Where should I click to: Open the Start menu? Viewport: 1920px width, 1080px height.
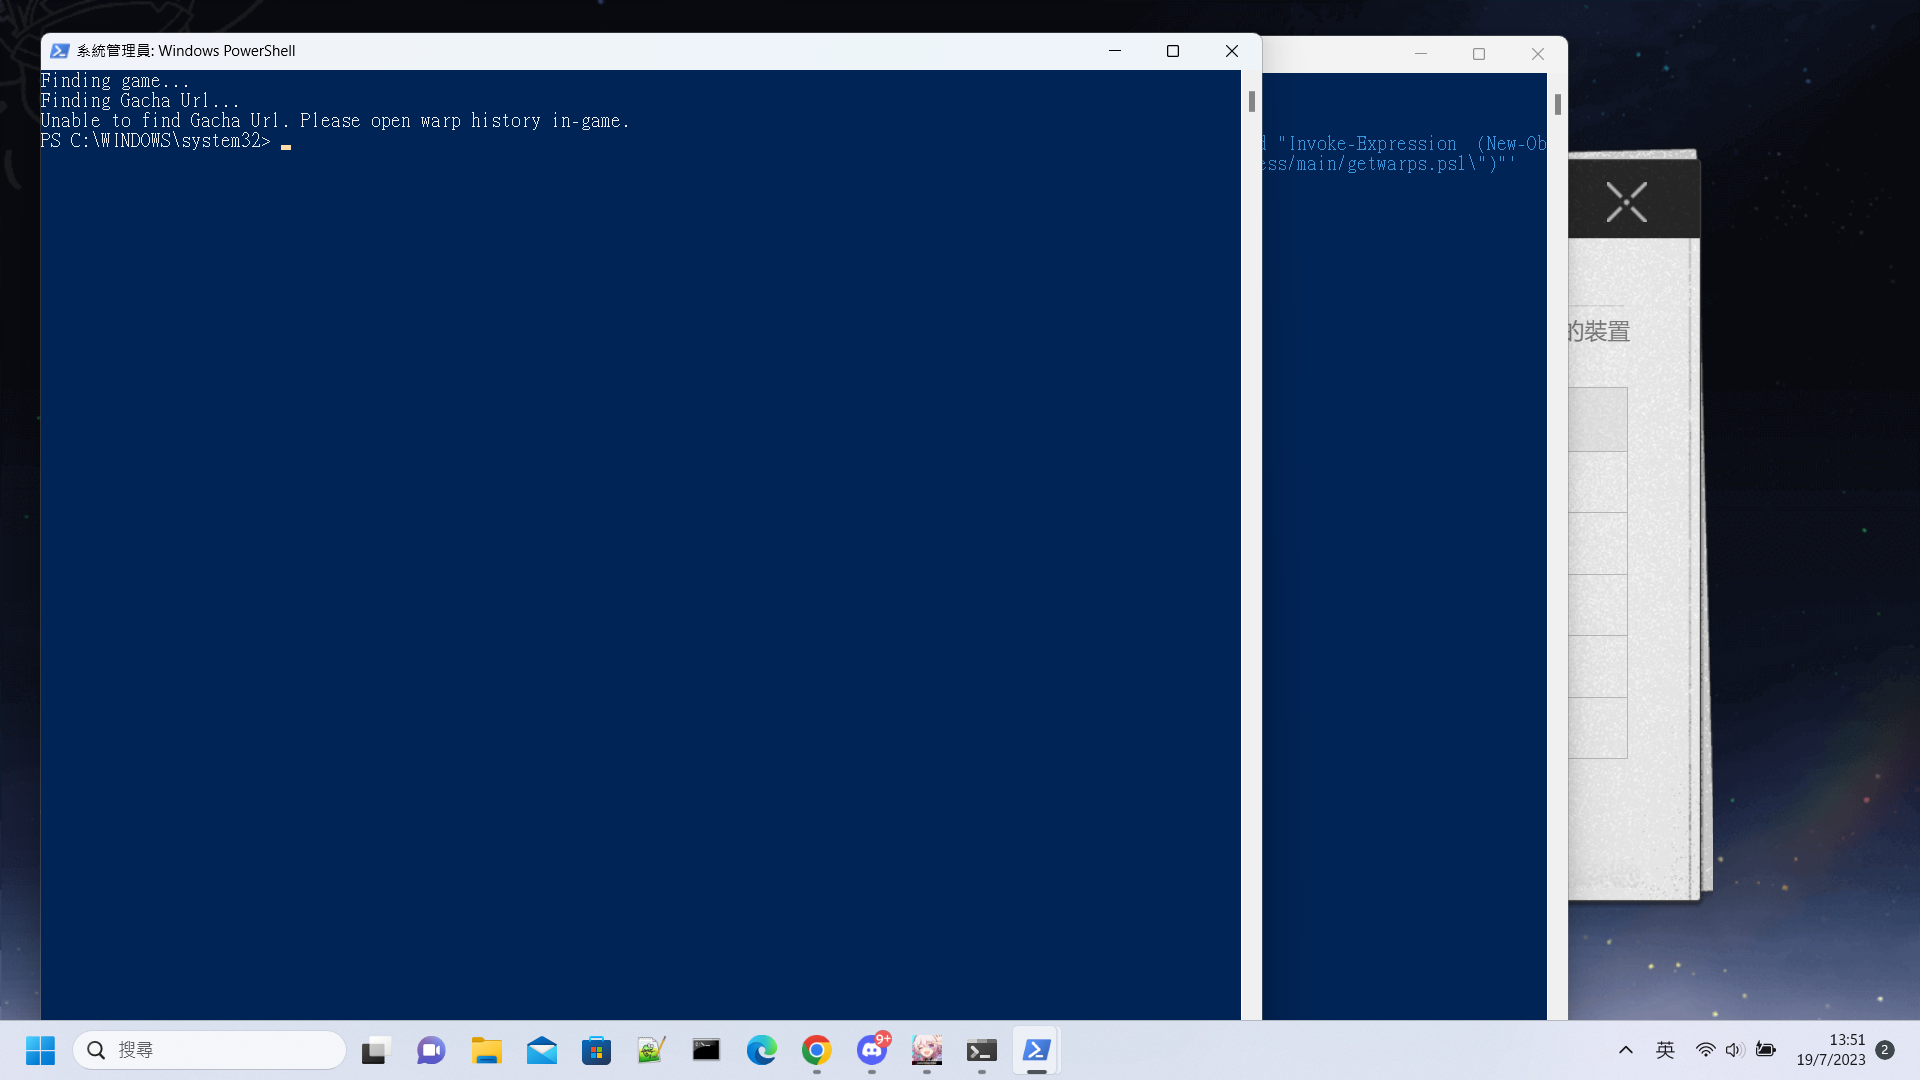tap(40, 1050)
